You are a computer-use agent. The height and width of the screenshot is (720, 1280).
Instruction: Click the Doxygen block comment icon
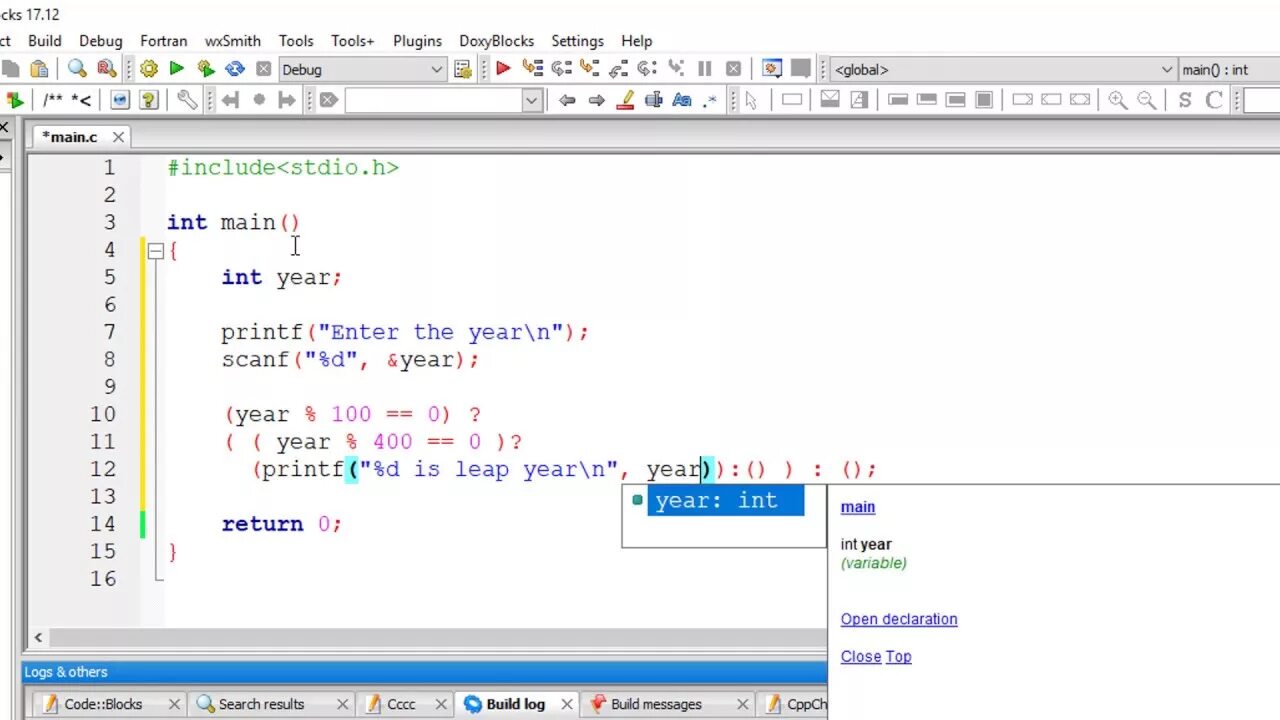52,99
